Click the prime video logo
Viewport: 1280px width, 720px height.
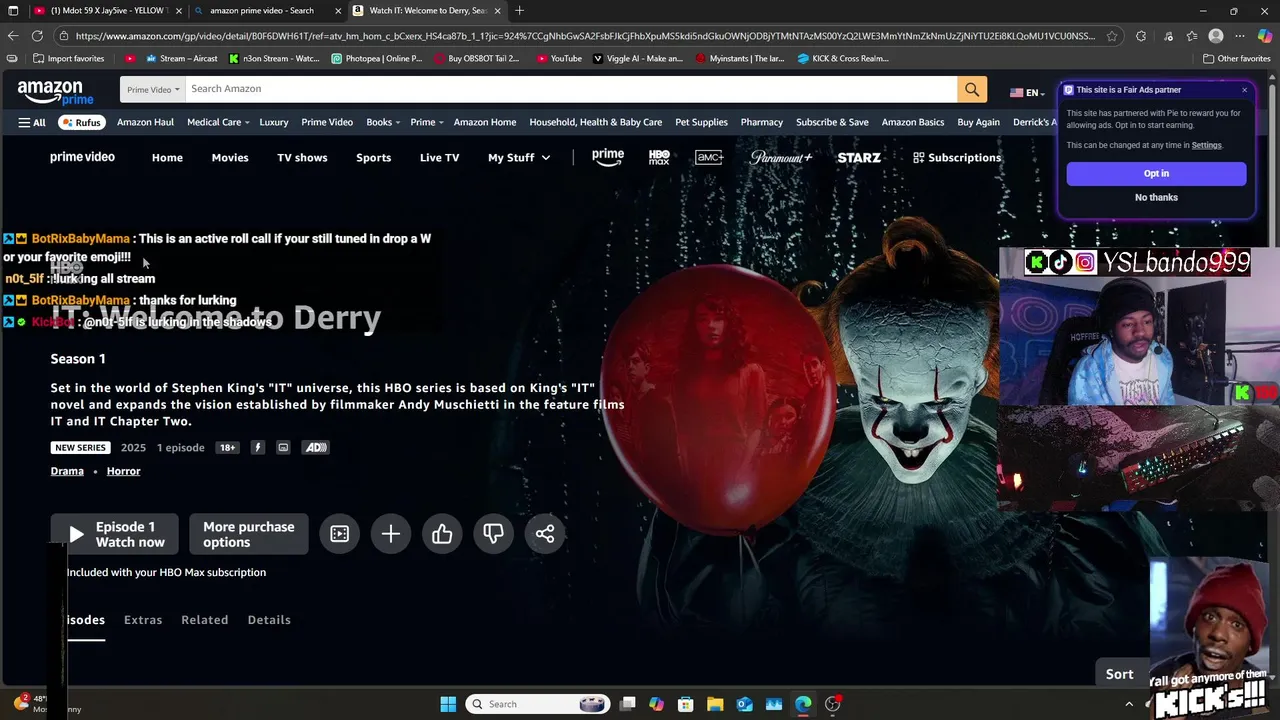pyautogui.click(x=82, y=157)
